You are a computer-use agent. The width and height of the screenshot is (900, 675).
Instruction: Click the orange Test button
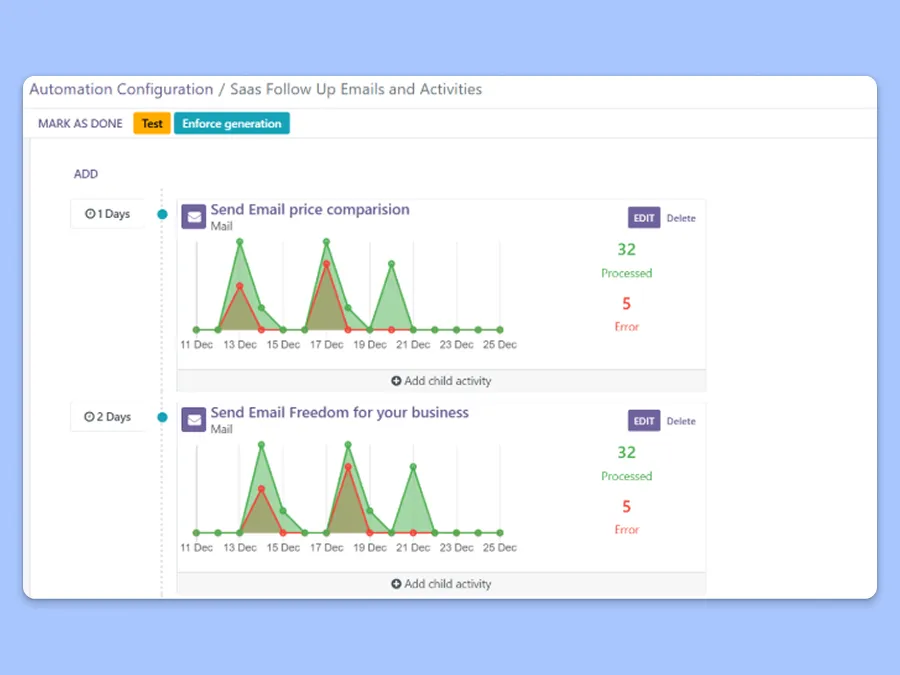(x=152, y=124)
